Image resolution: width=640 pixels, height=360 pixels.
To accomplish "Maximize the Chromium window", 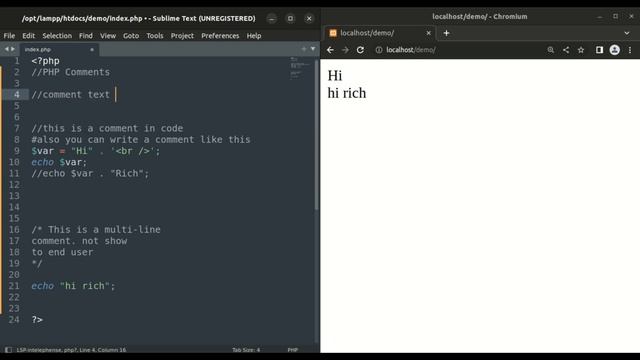I will [x=616, y=16].
